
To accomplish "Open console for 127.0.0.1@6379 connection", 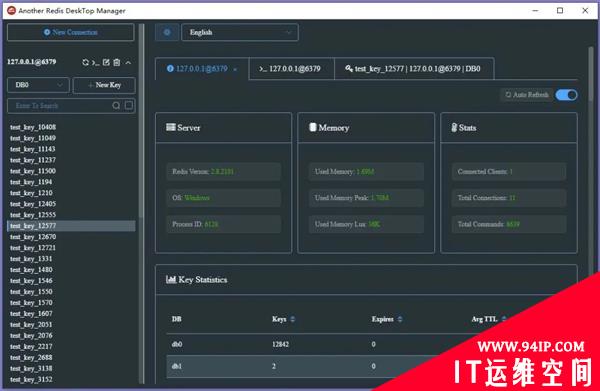I will coord(96,62).
